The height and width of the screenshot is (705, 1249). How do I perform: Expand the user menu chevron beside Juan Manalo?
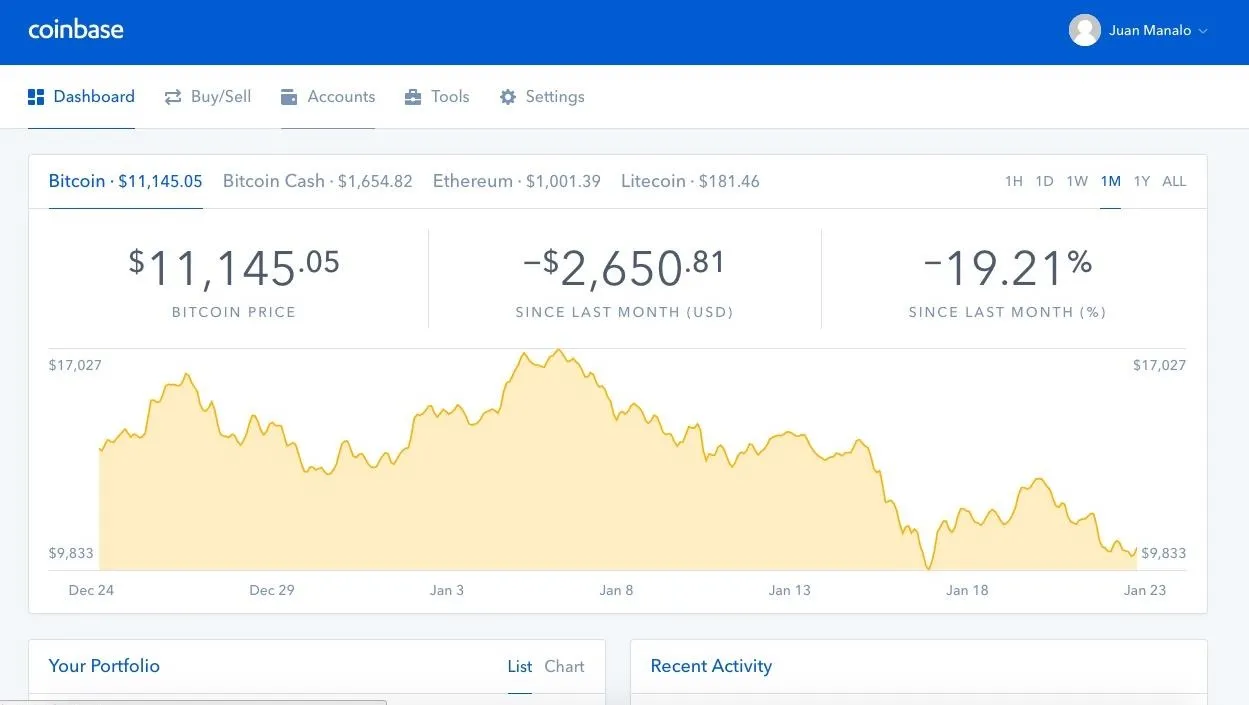[1203, 31]
